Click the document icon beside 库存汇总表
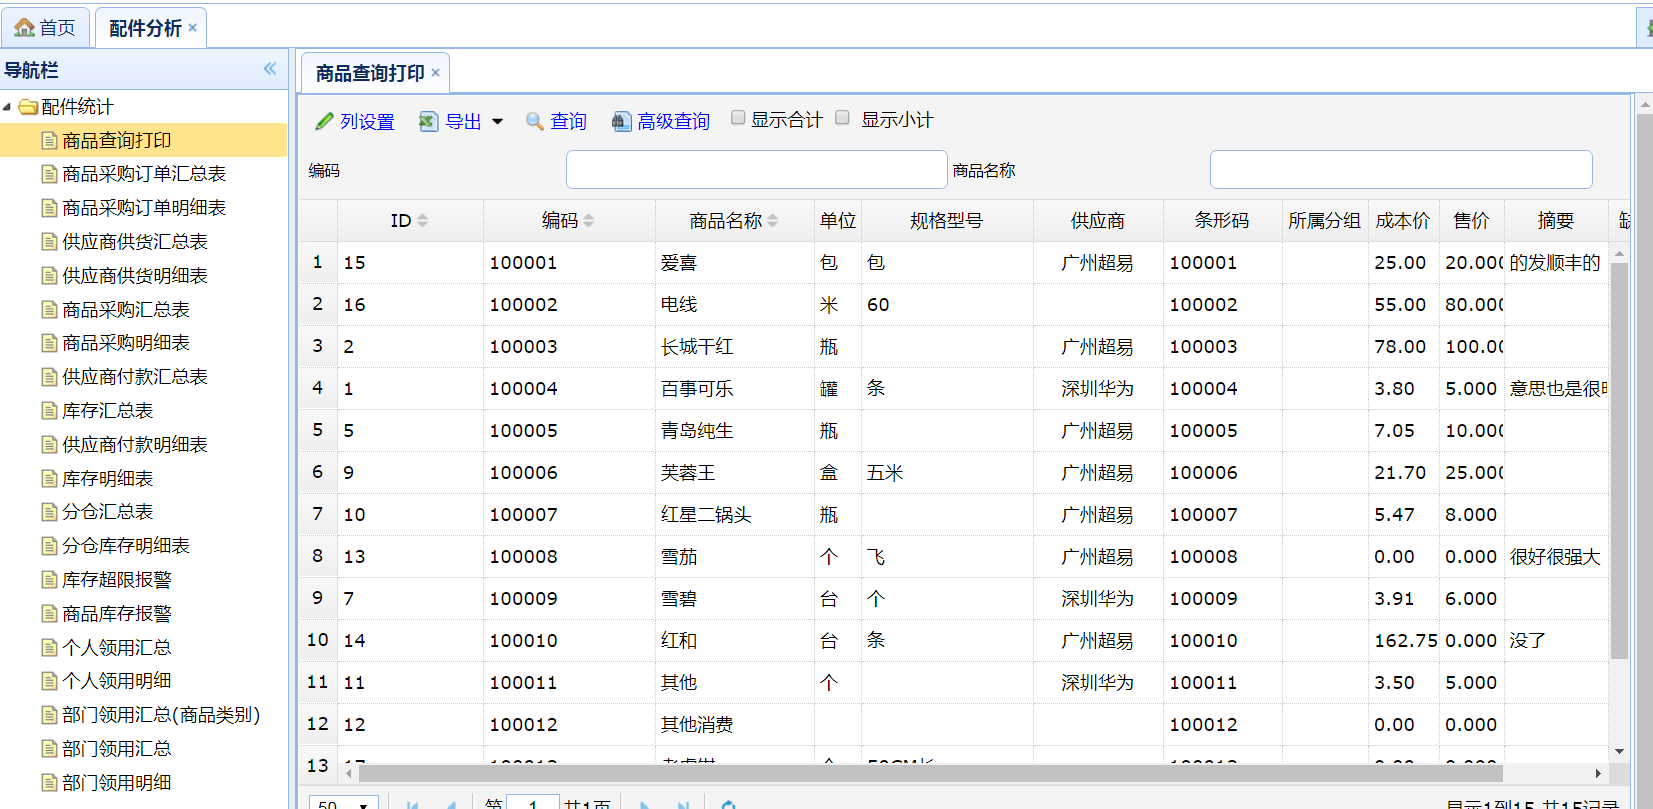The image size is (1653, 809). pos(49,411)
